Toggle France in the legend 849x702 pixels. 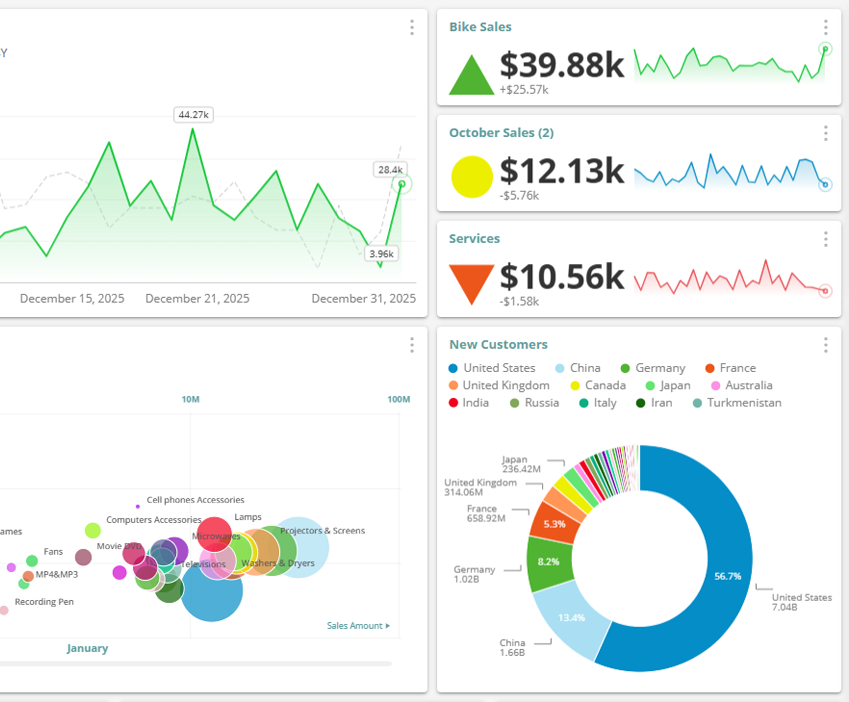[x=730, y=368]
